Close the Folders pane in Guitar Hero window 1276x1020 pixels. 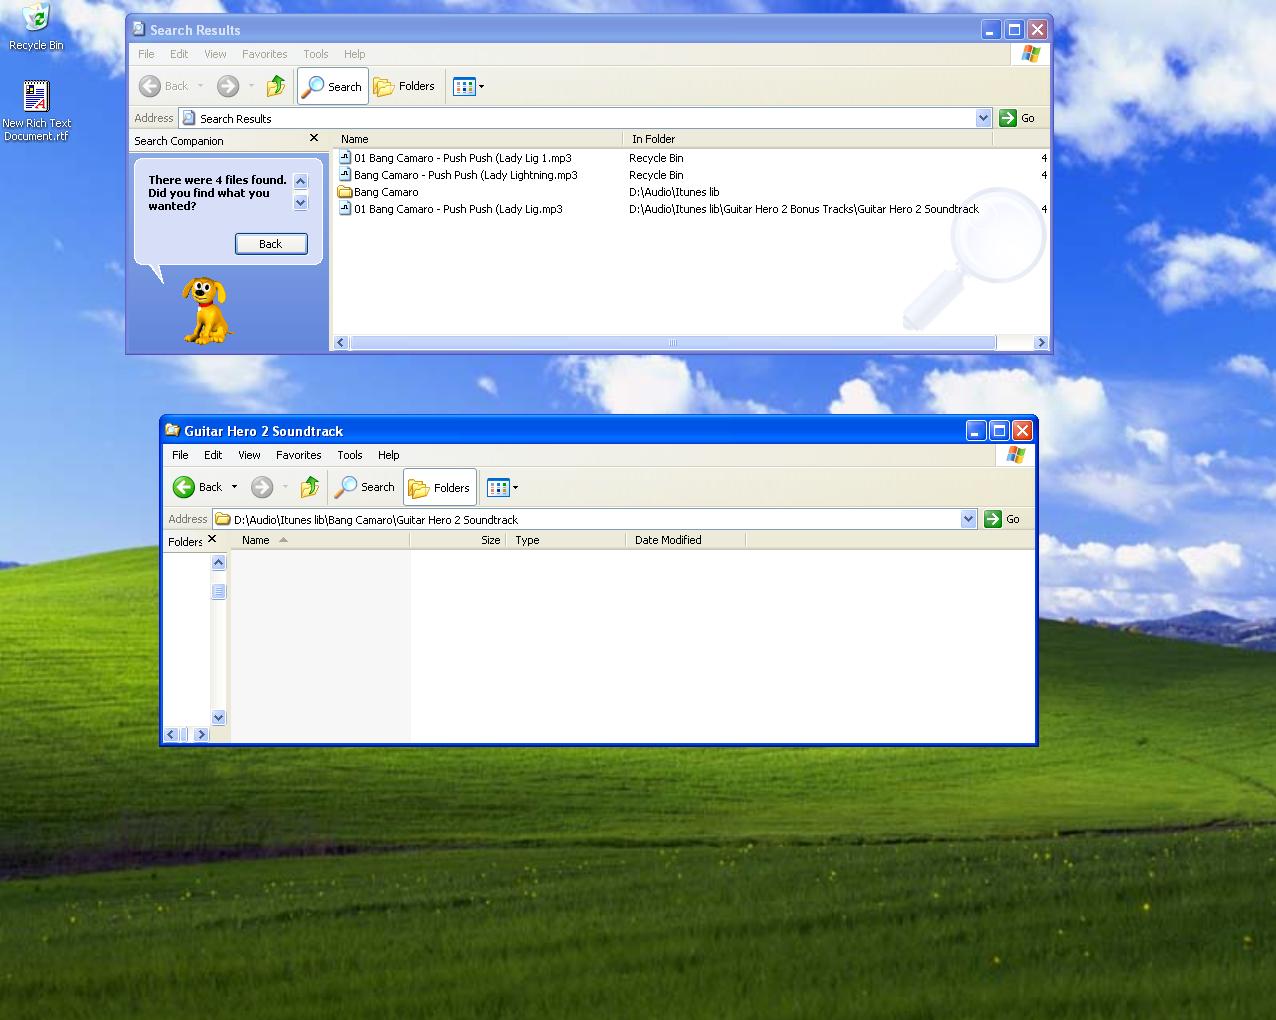[x=212, y=539]
